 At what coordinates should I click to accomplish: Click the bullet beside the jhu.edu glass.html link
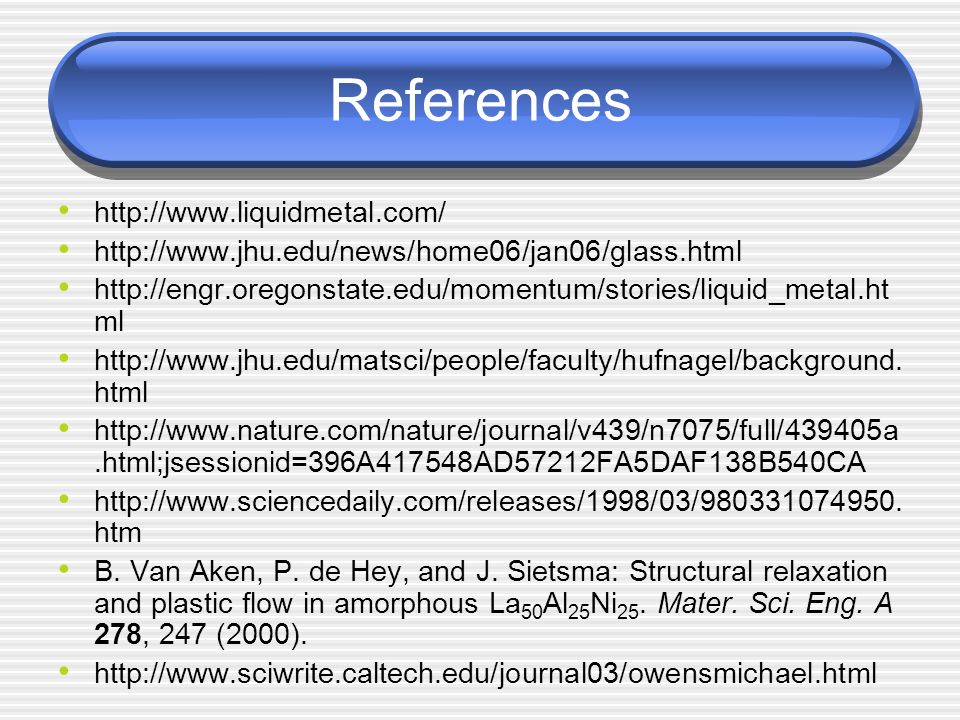point(64,249)
